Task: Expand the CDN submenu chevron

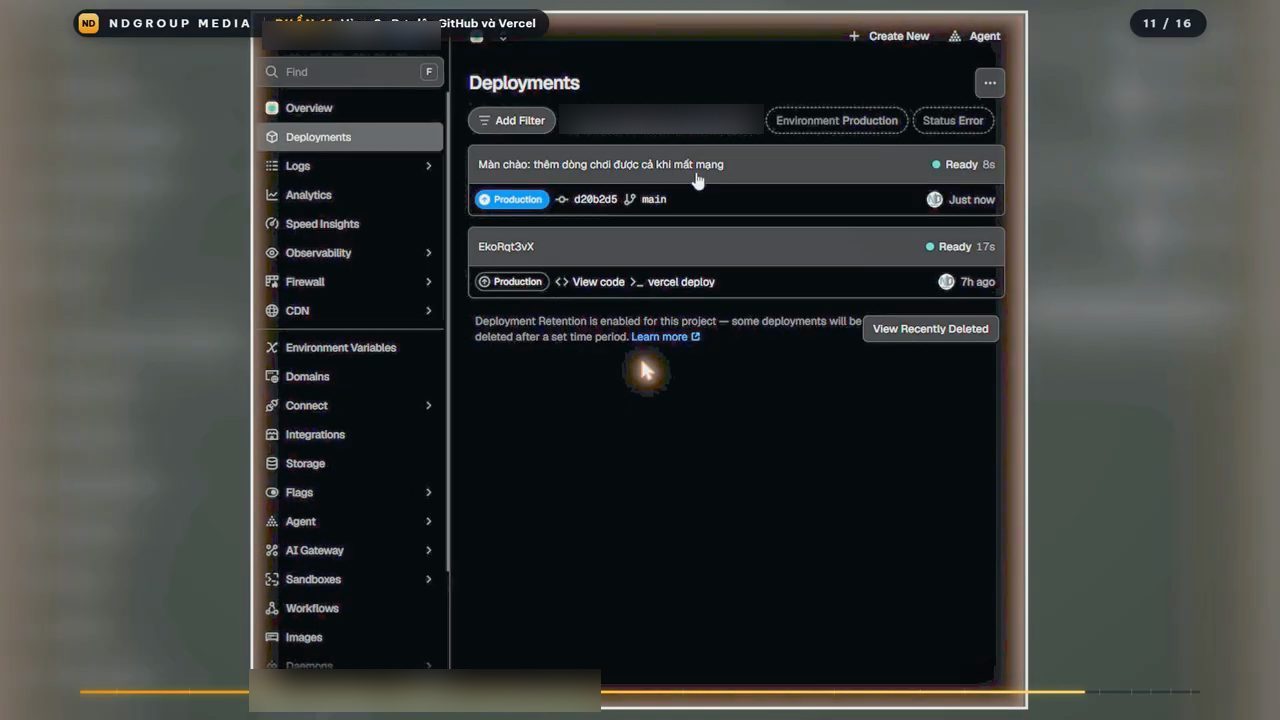Action: point(429,311)
